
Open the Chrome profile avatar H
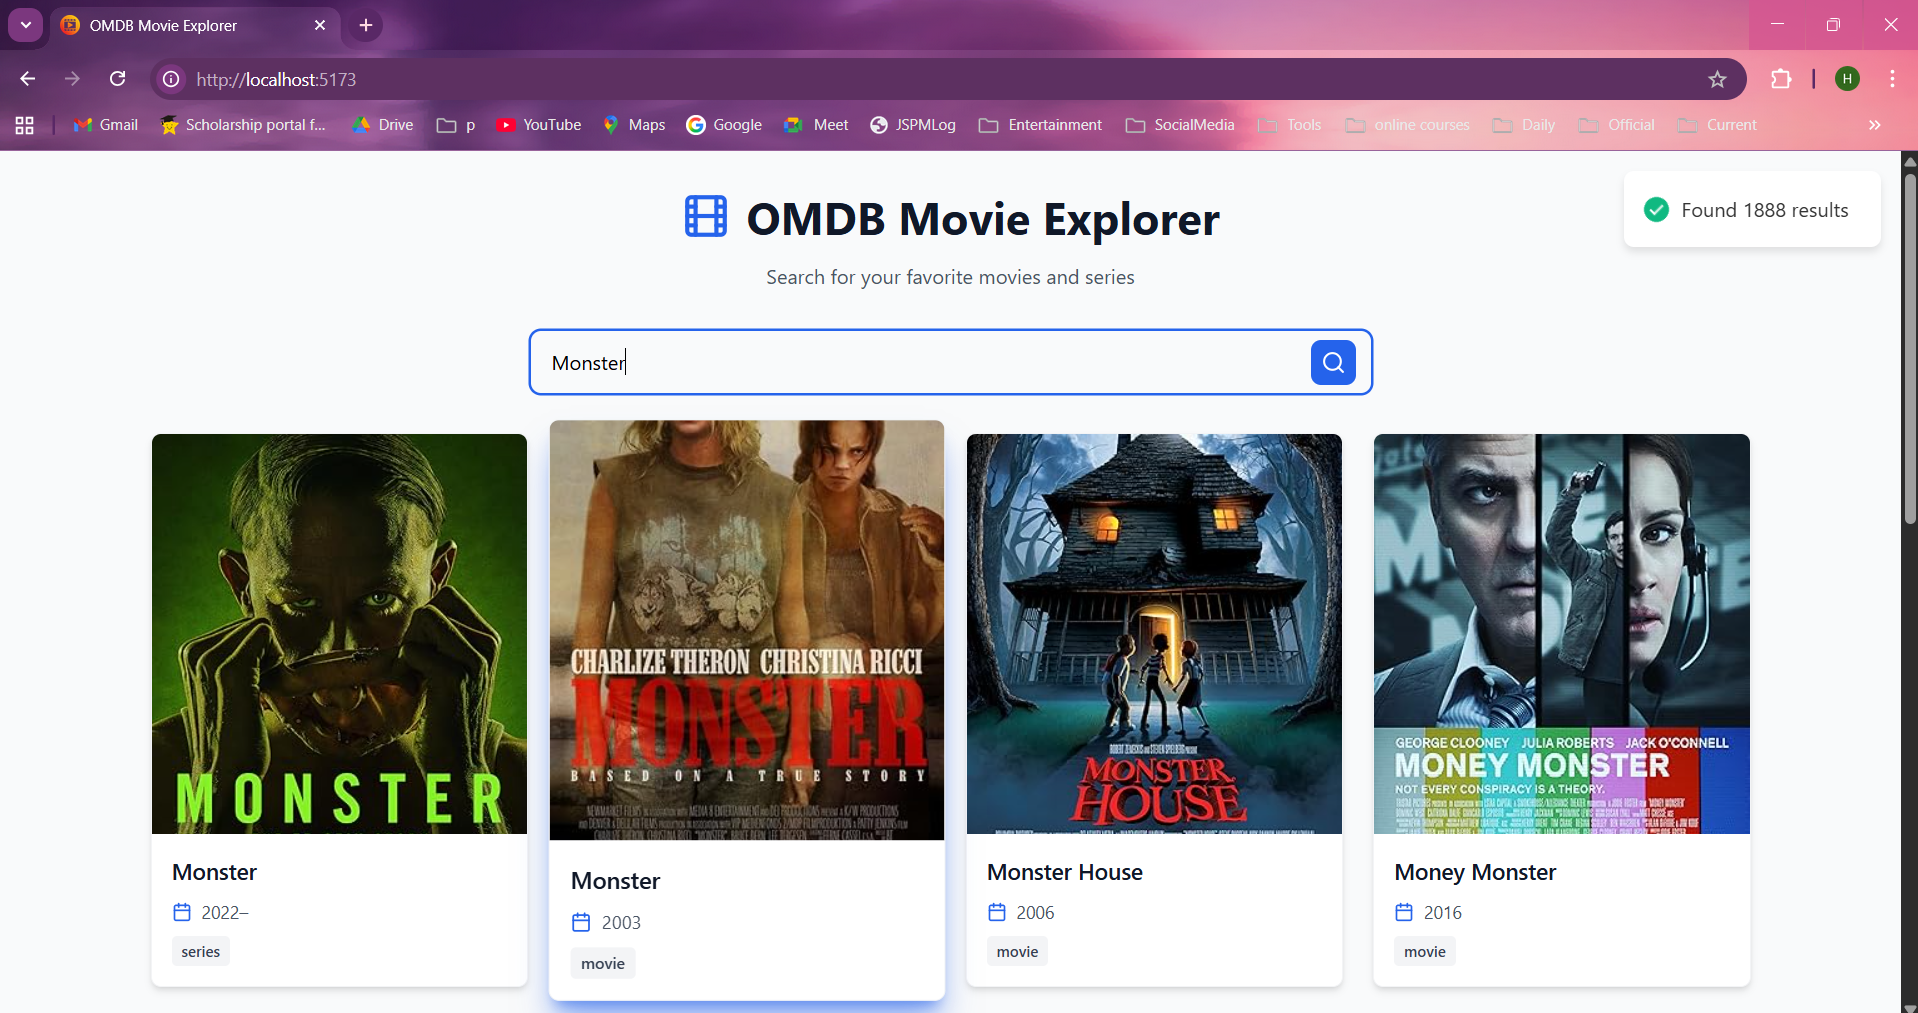1847,79
